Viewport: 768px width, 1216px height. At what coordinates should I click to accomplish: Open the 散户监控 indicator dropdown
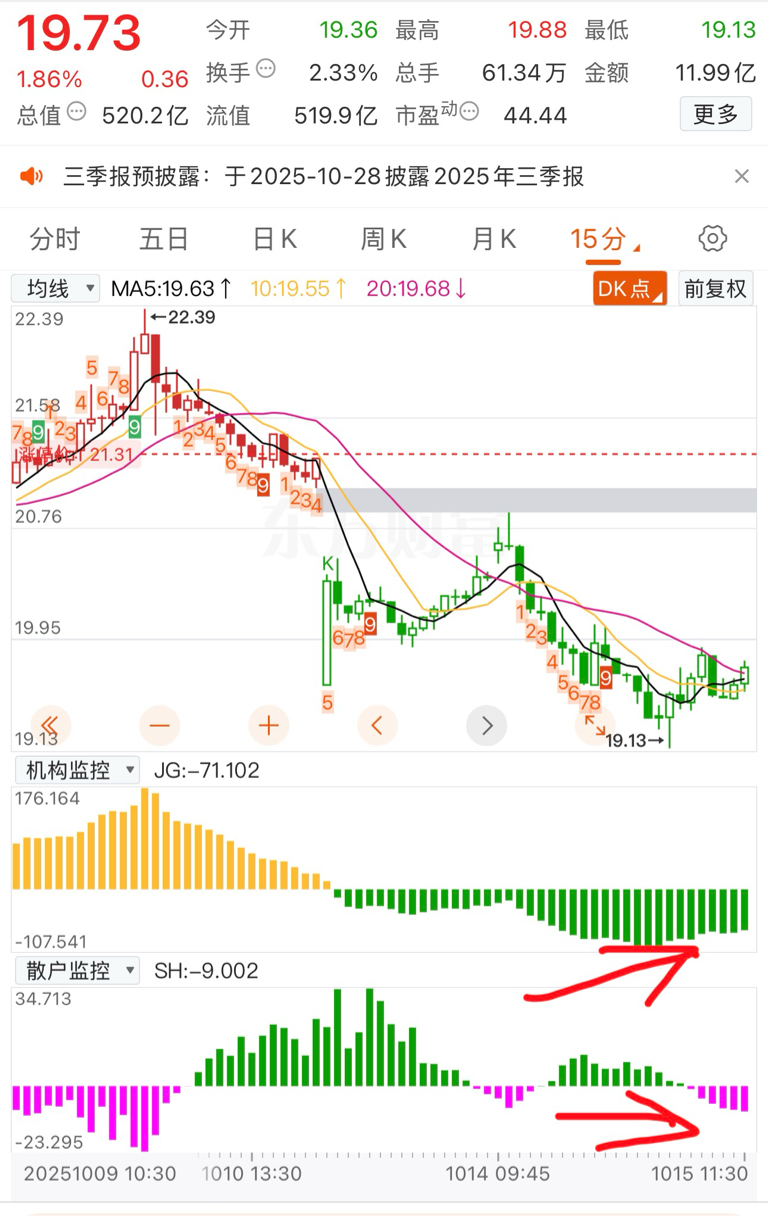coord(76,970)
